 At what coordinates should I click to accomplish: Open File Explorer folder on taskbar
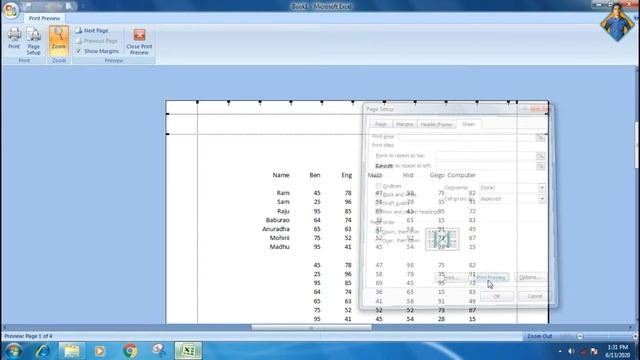(72, 351)
